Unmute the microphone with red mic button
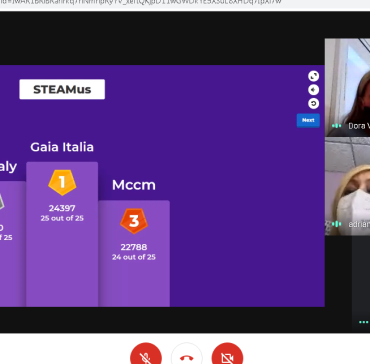Viewport: 370px width, 364px height. [x=146, y=357]
